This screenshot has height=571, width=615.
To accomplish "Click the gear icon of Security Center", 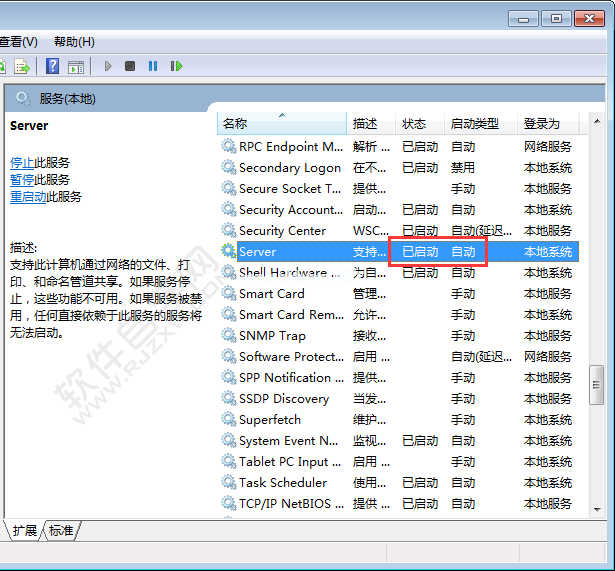I will pos(228,230).
